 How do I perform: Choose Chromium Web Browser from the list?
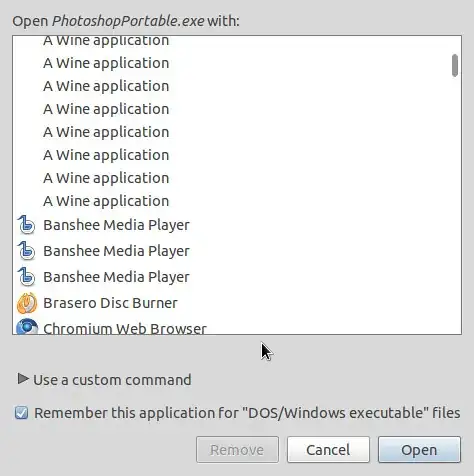[x=237, y=326]
